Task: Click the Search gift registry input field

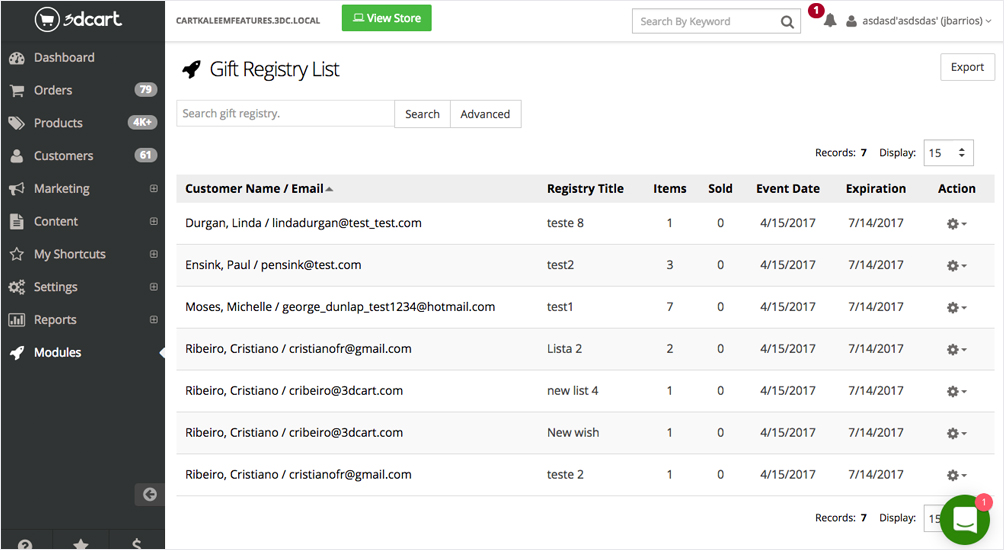Action: [x=285, y=114]
